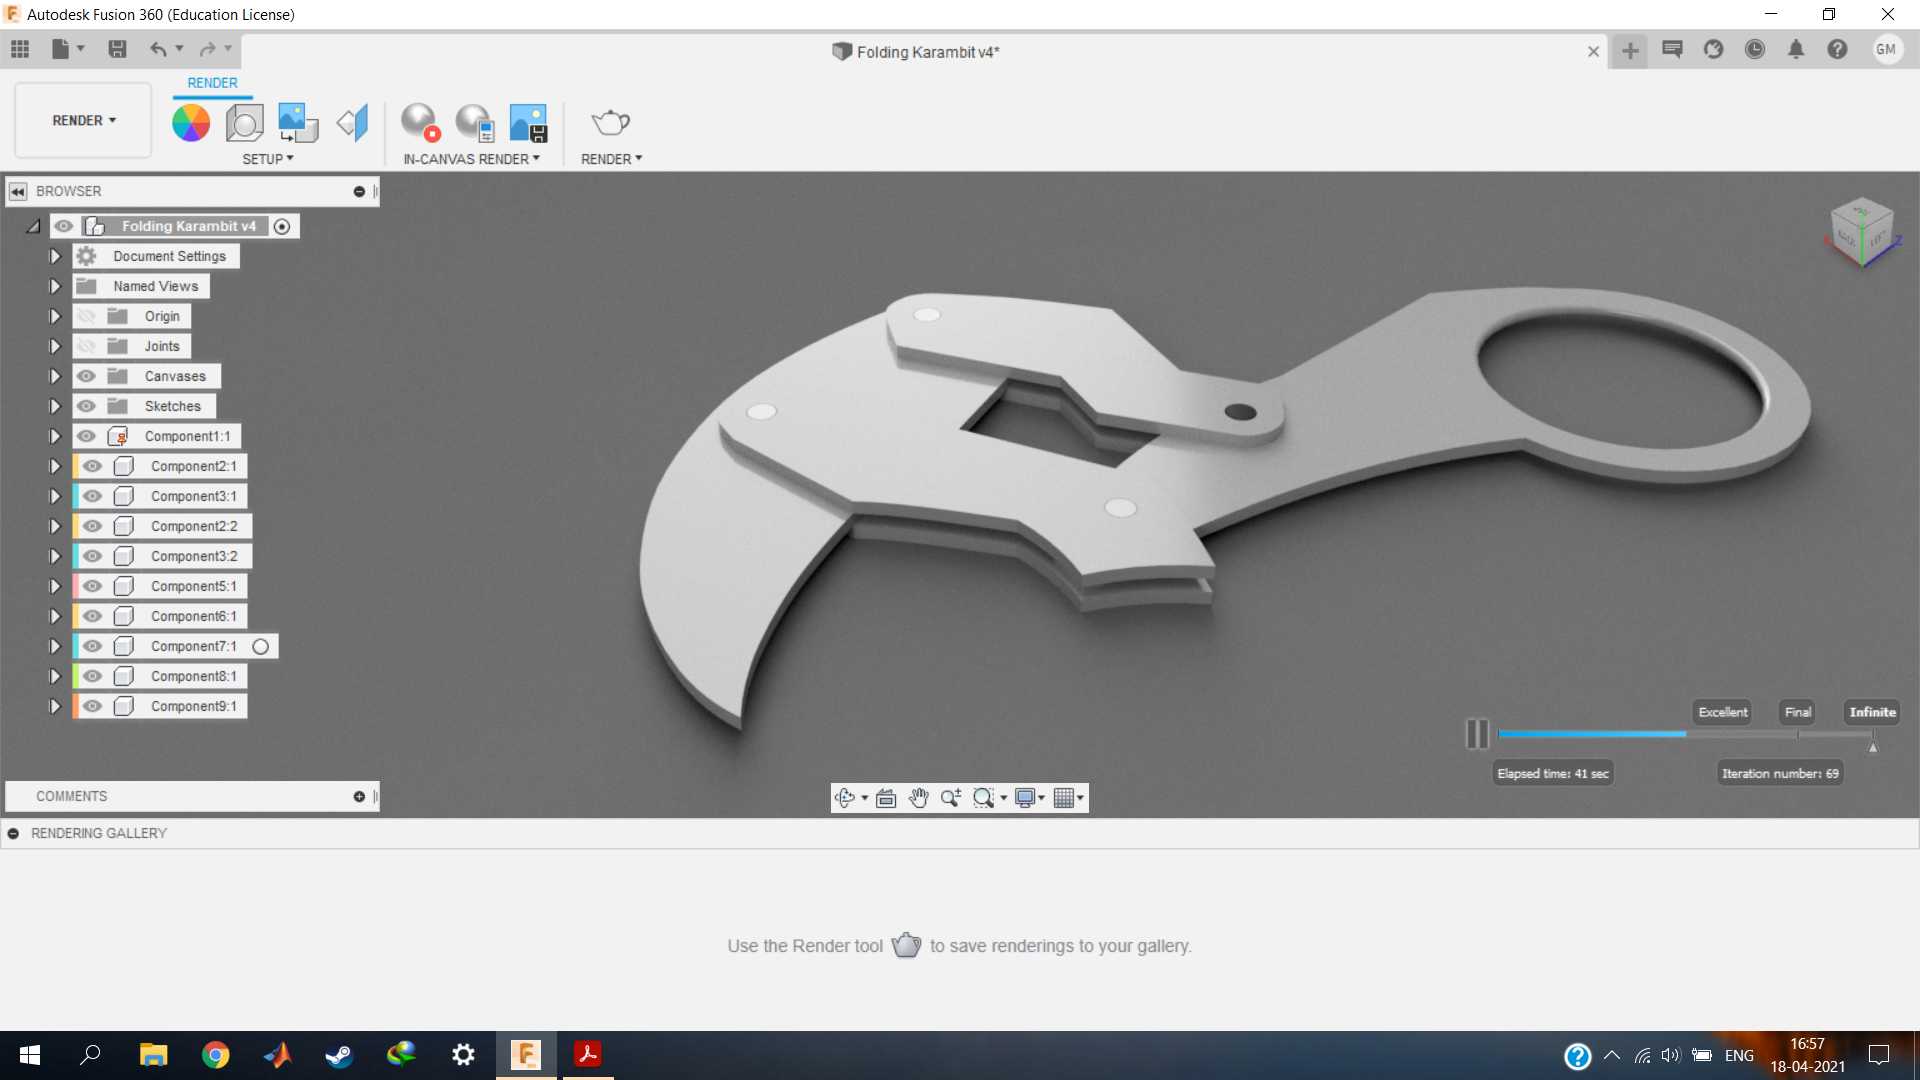This screenshot has height=1080, width=1920.
Task: Show the Origin folder via its eye icon
Action: pos(87,316)
